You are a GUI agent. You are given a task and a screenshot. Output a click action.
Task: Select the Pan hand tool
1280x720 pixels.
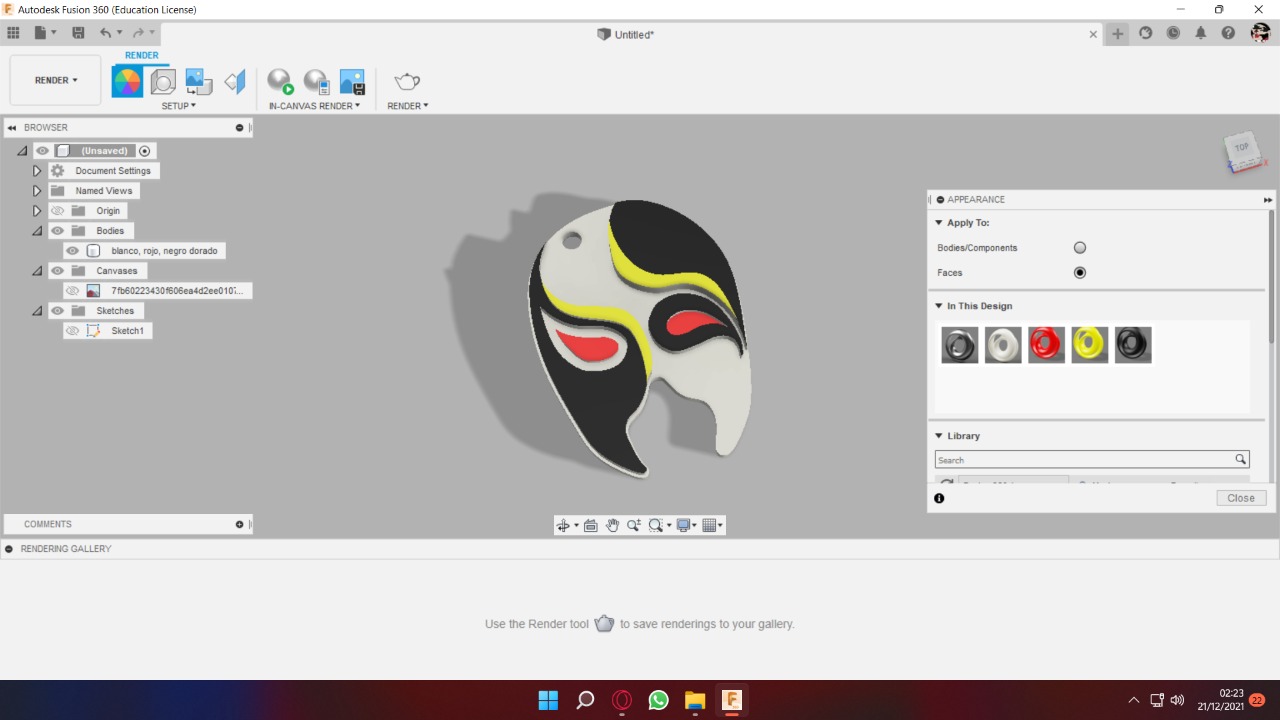[612, 525]
